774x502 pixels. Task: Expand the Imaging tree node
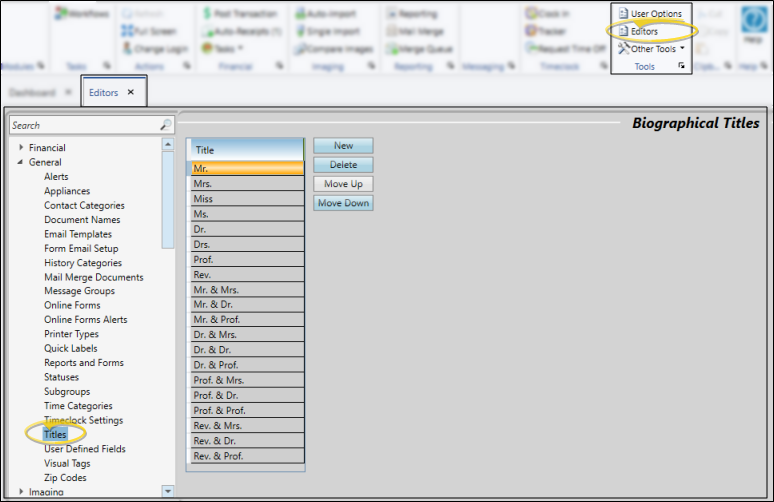21,492
